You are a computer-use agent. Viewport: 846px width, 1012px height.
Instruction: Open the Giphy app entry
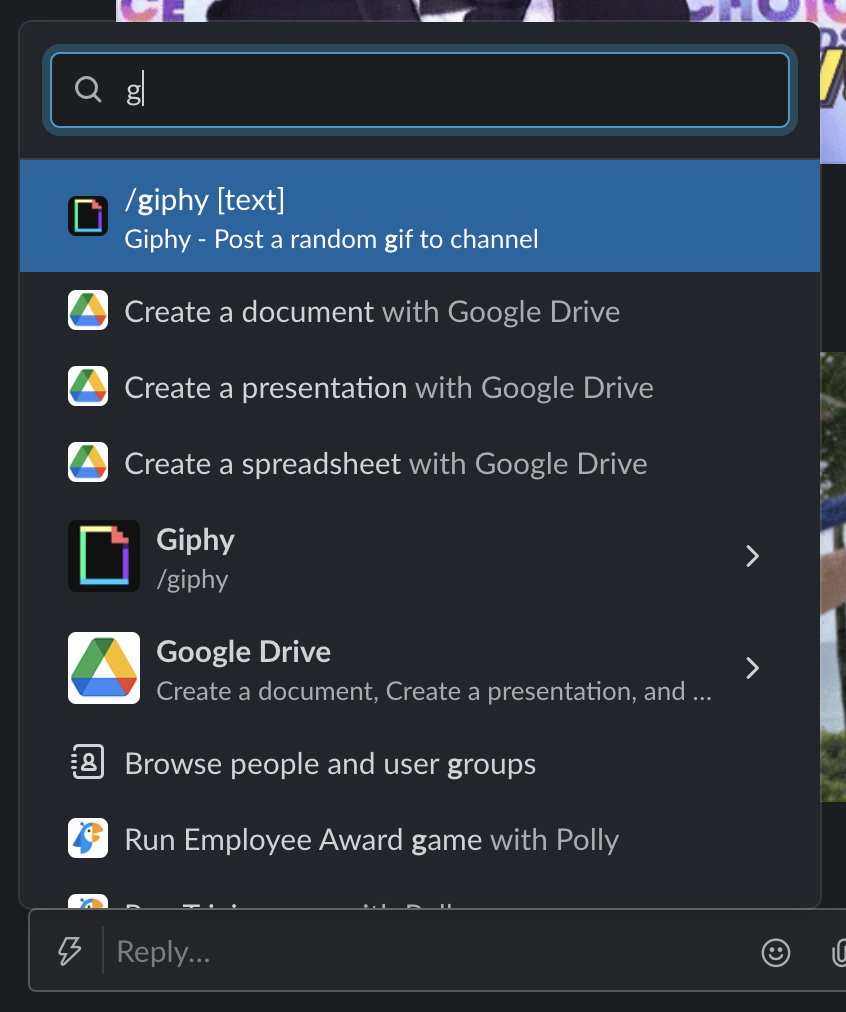419,556
